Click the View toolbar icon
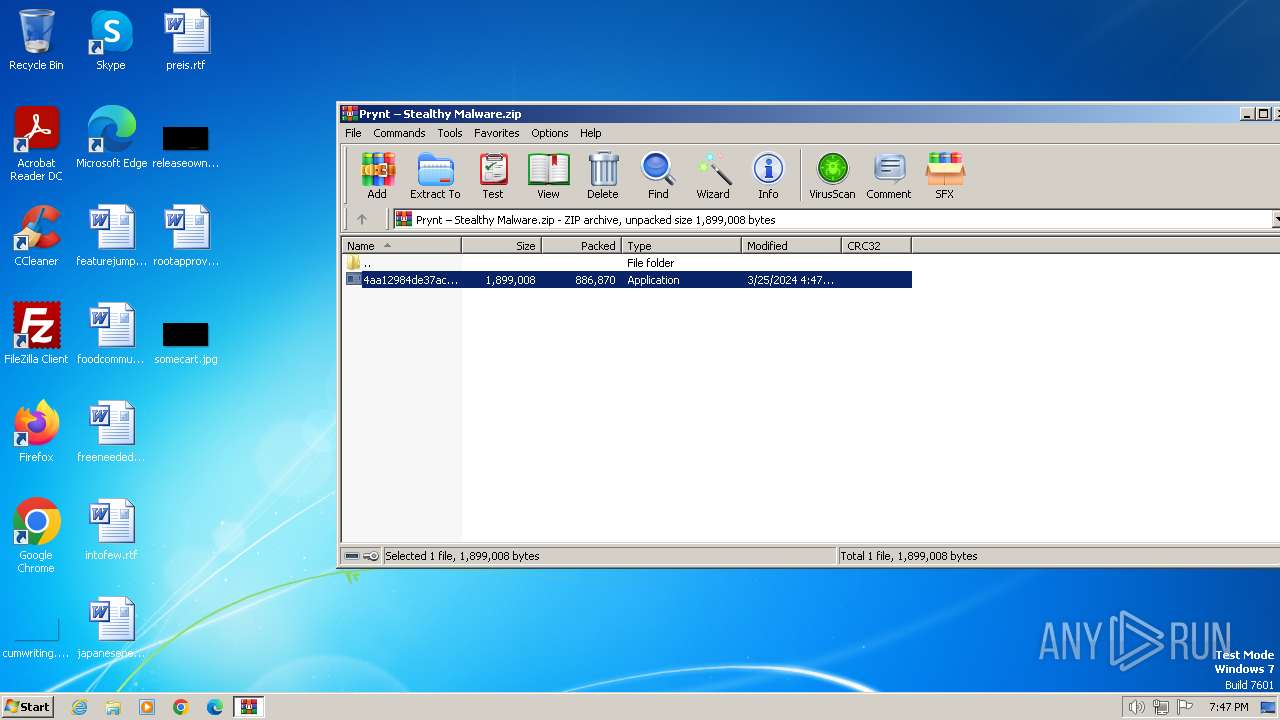The height and width of the screenshot is (720, 1280). pyautogui.click(x=548, y=176)
